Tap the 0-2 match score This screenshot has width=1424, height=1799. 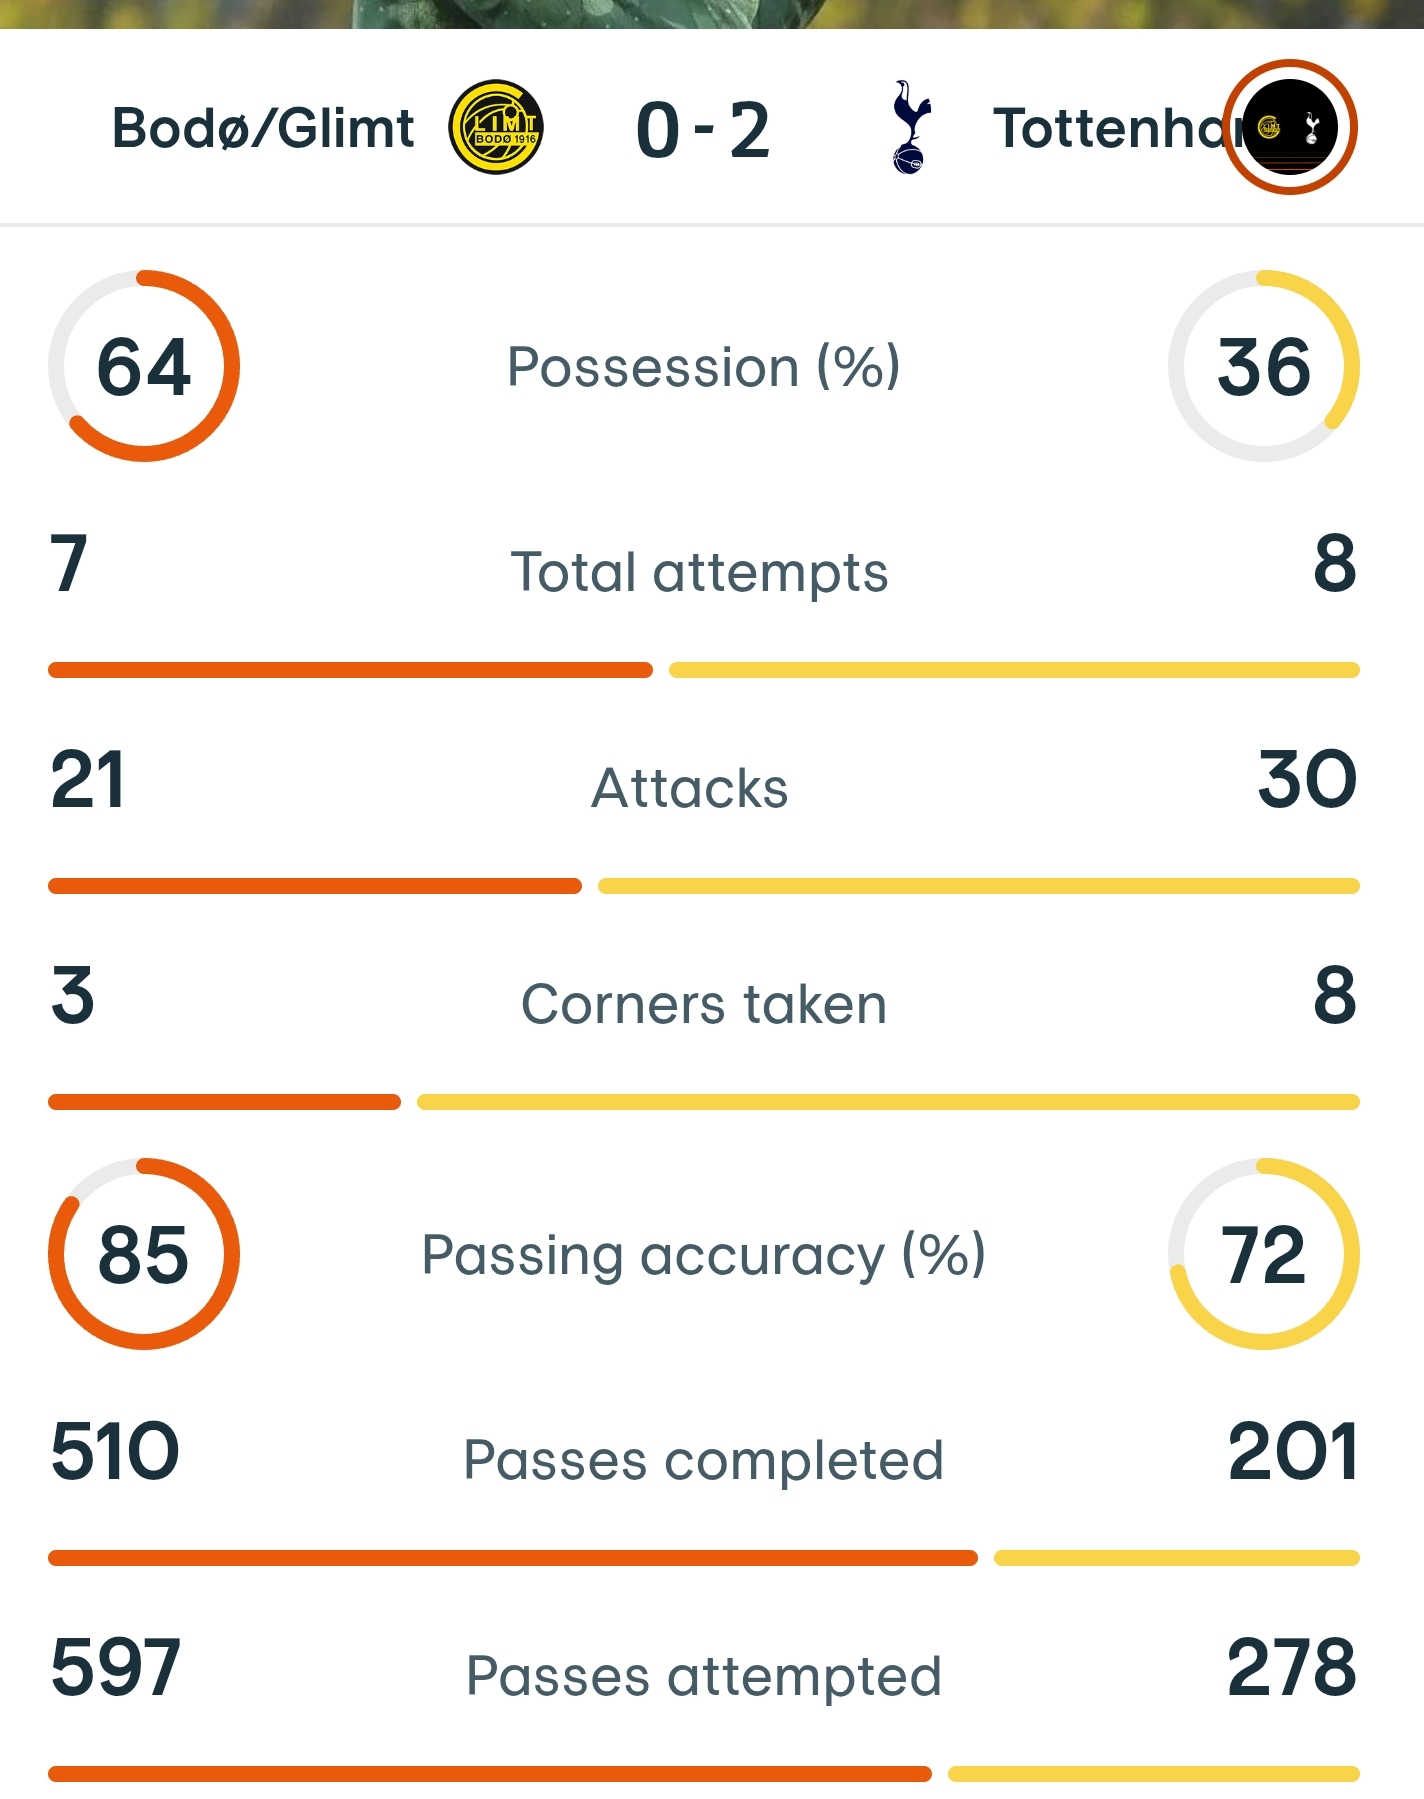(x=703, y=130)
